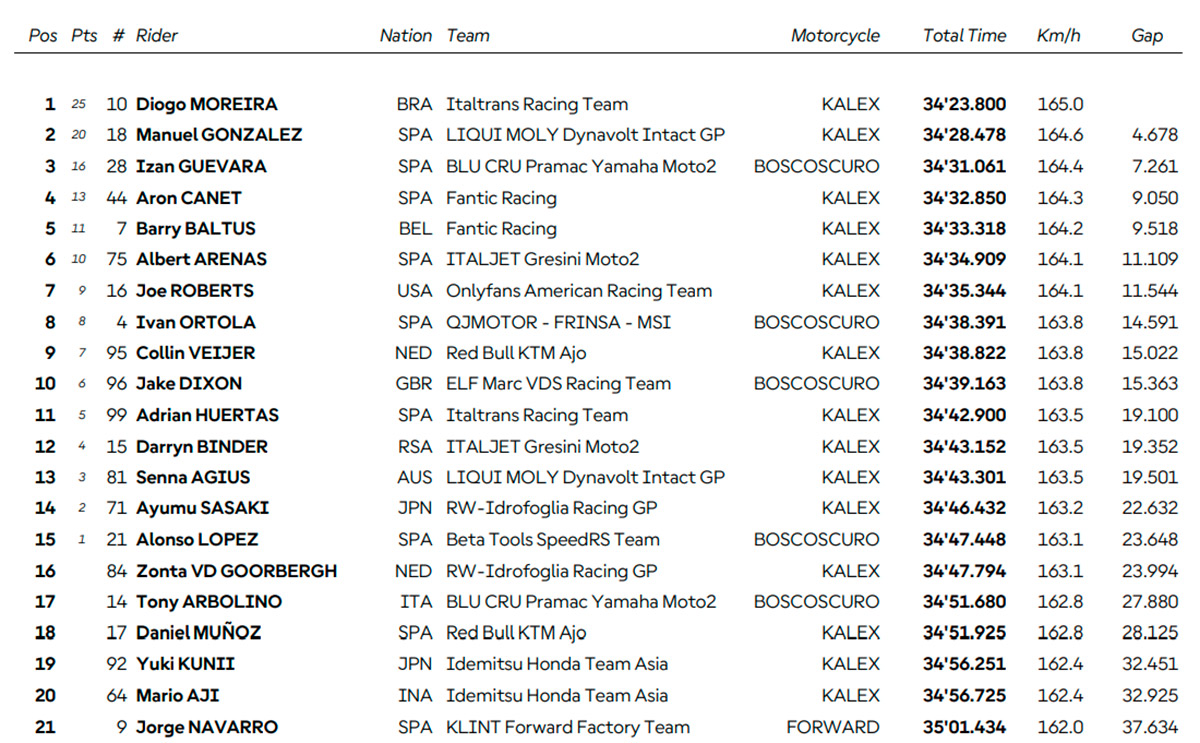Select the Nation column header

coord(405,36)
